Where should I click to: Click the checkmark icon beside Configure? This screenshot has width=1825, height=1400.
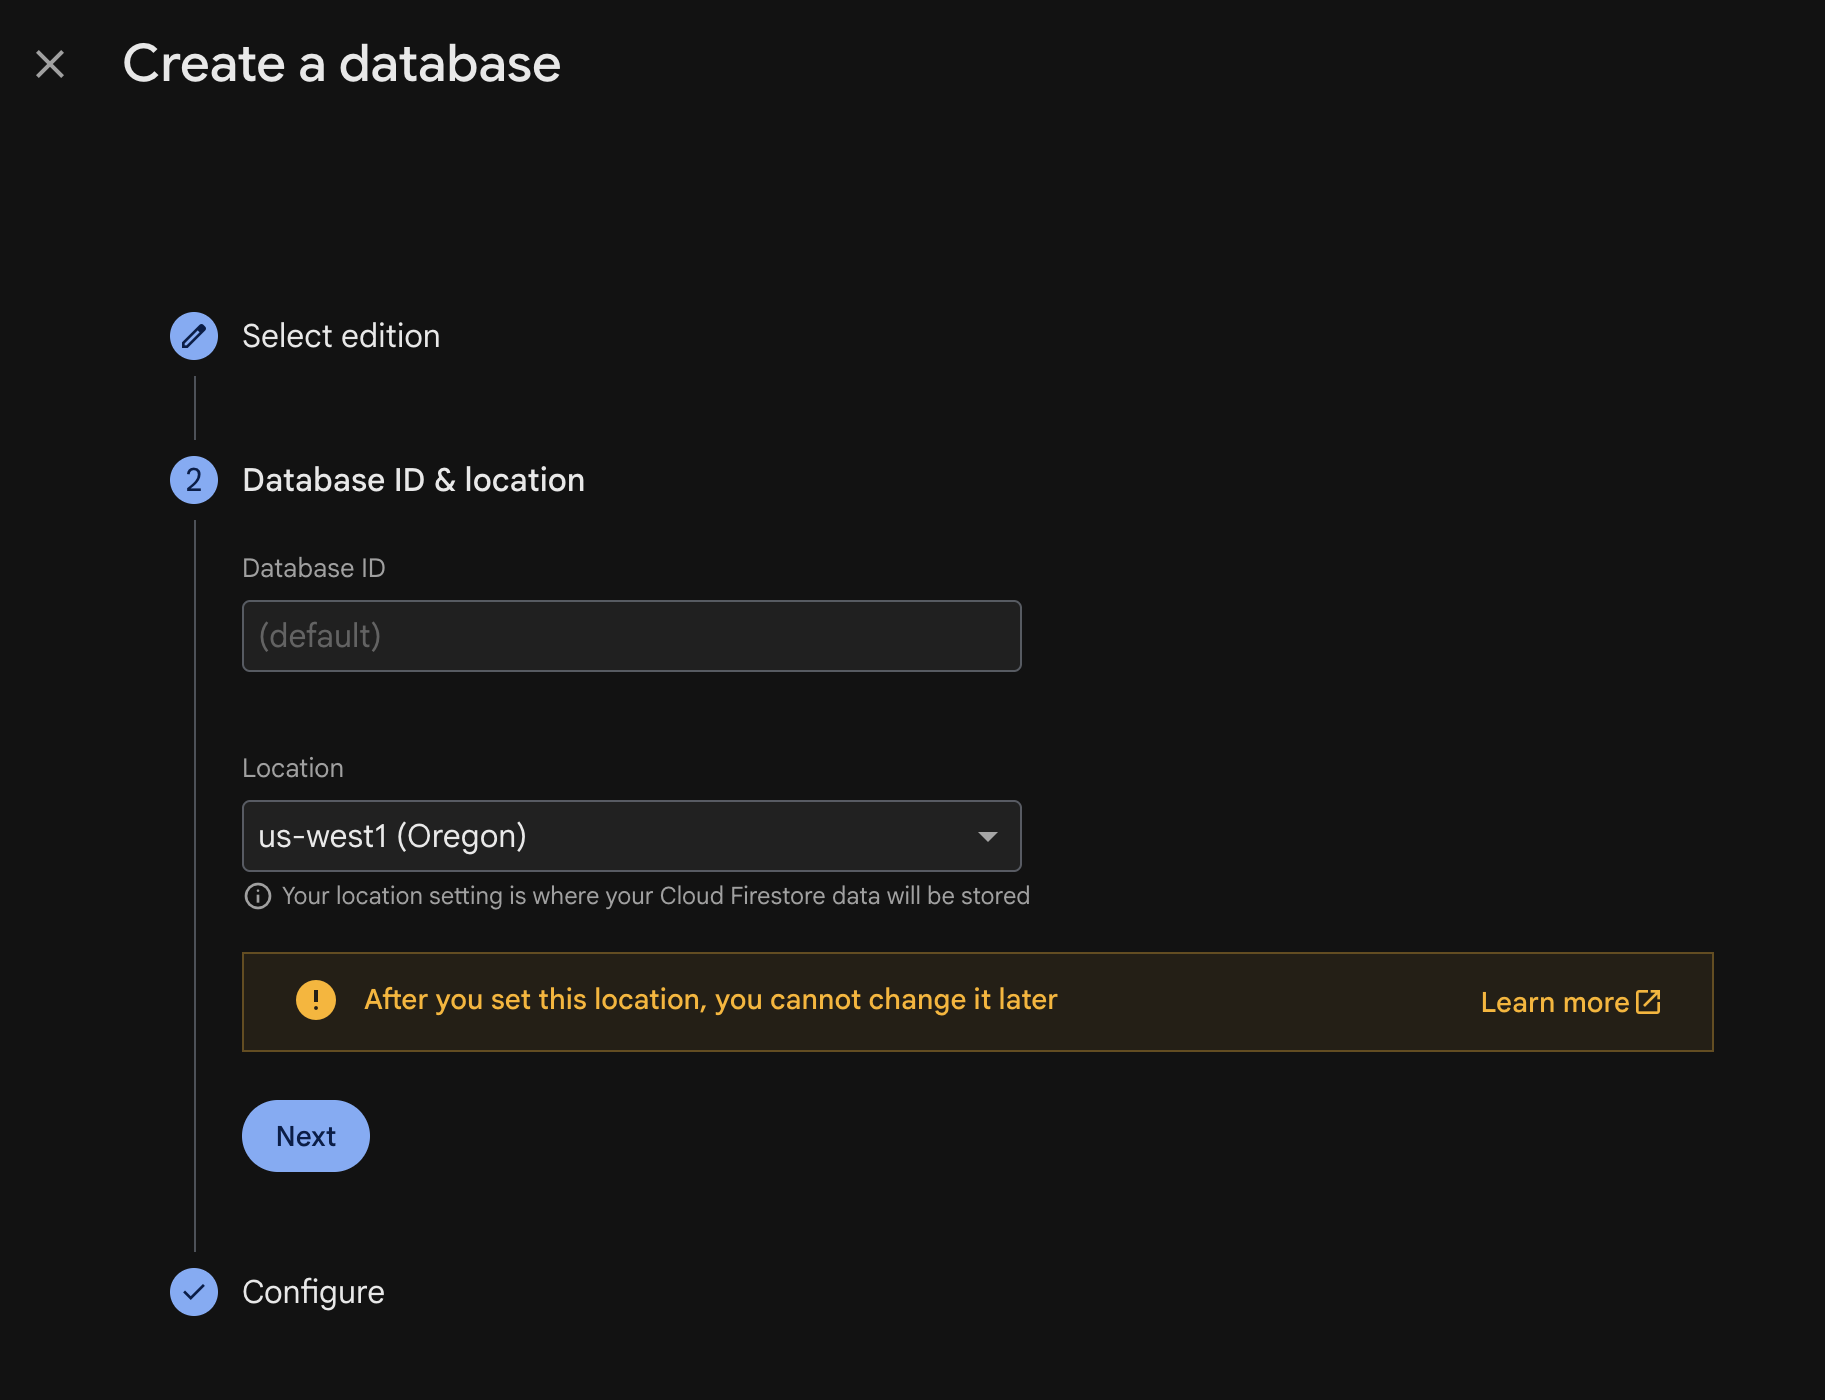point(193,1292)
